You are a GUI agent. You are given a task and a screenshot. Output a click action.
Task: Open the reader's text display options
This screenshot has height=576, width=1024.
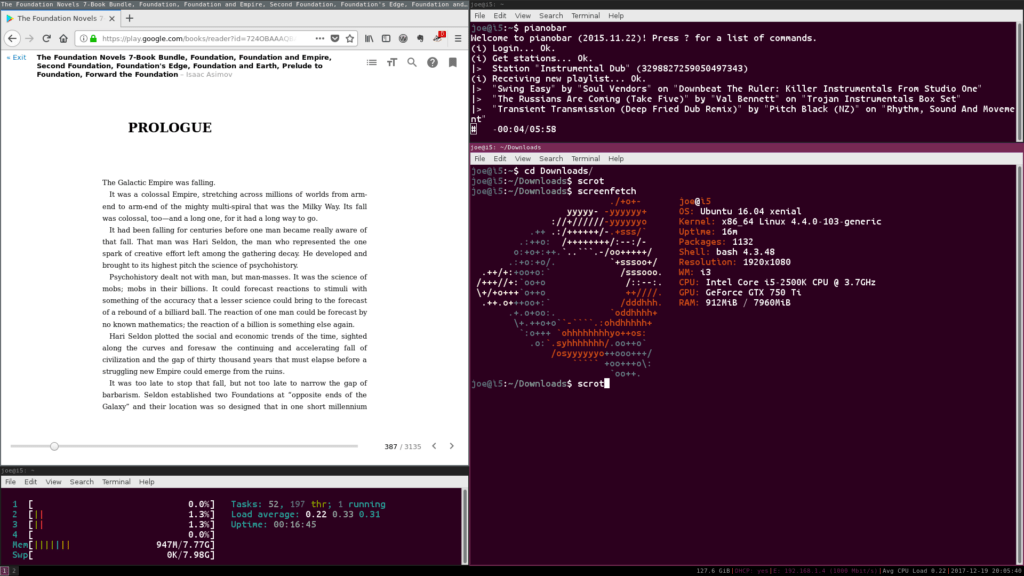point(392,63)
